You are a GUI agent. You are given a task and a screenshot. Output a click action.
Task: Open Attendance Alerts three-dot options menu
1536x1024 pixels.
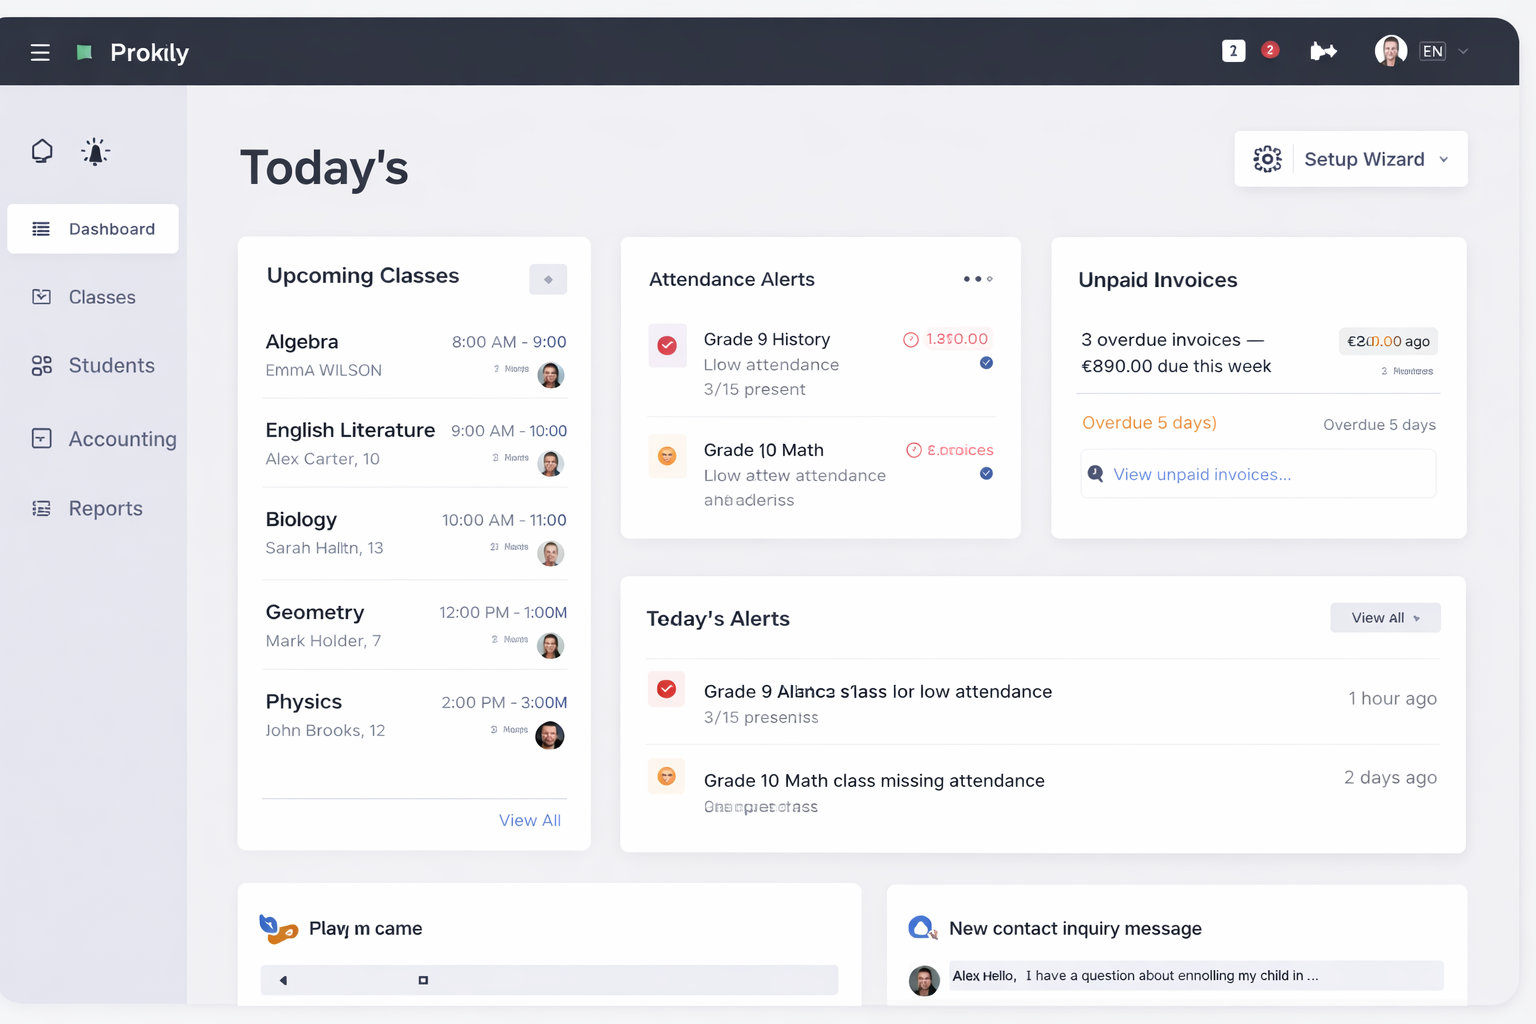[977, 279]
